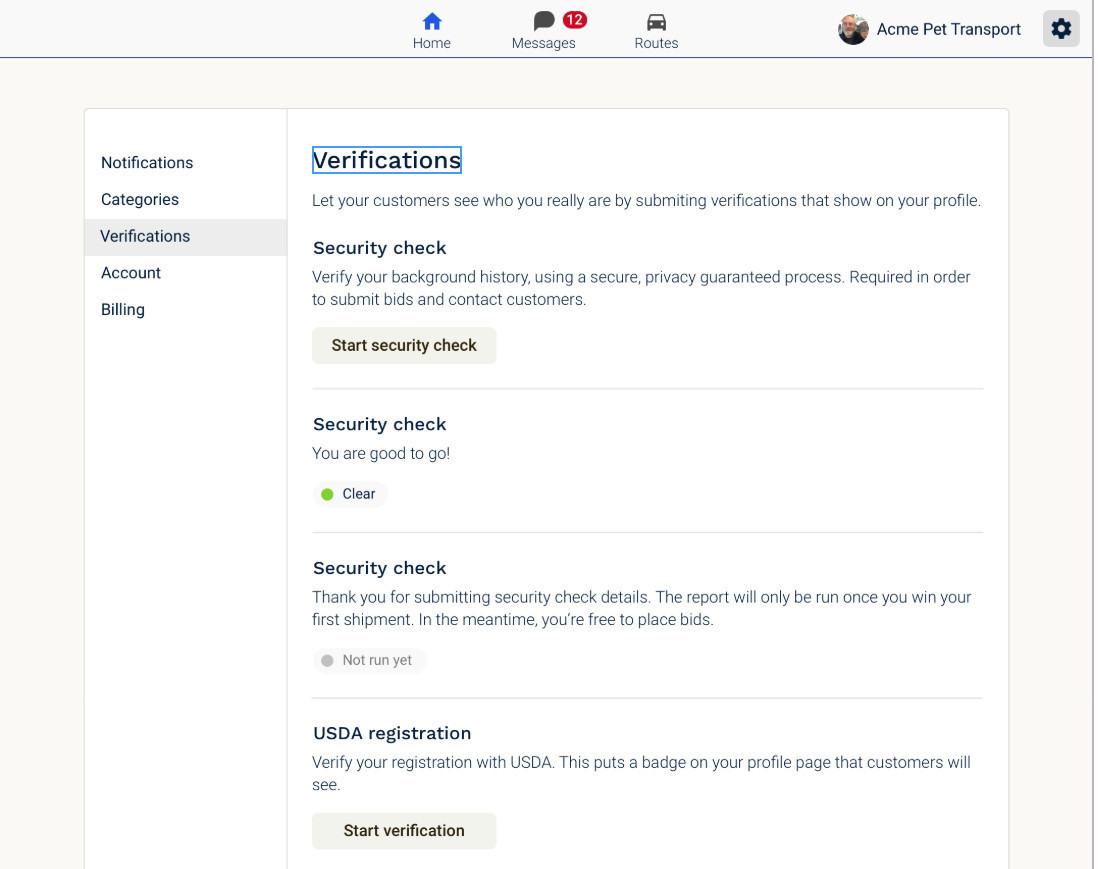Click the gray Not run yet status badge

(368, 660)
